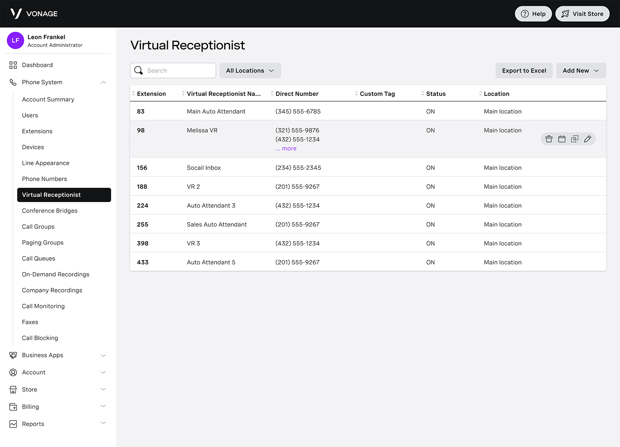Click the LF user avatar
The image size is (620, 447).
coord(15,40)
